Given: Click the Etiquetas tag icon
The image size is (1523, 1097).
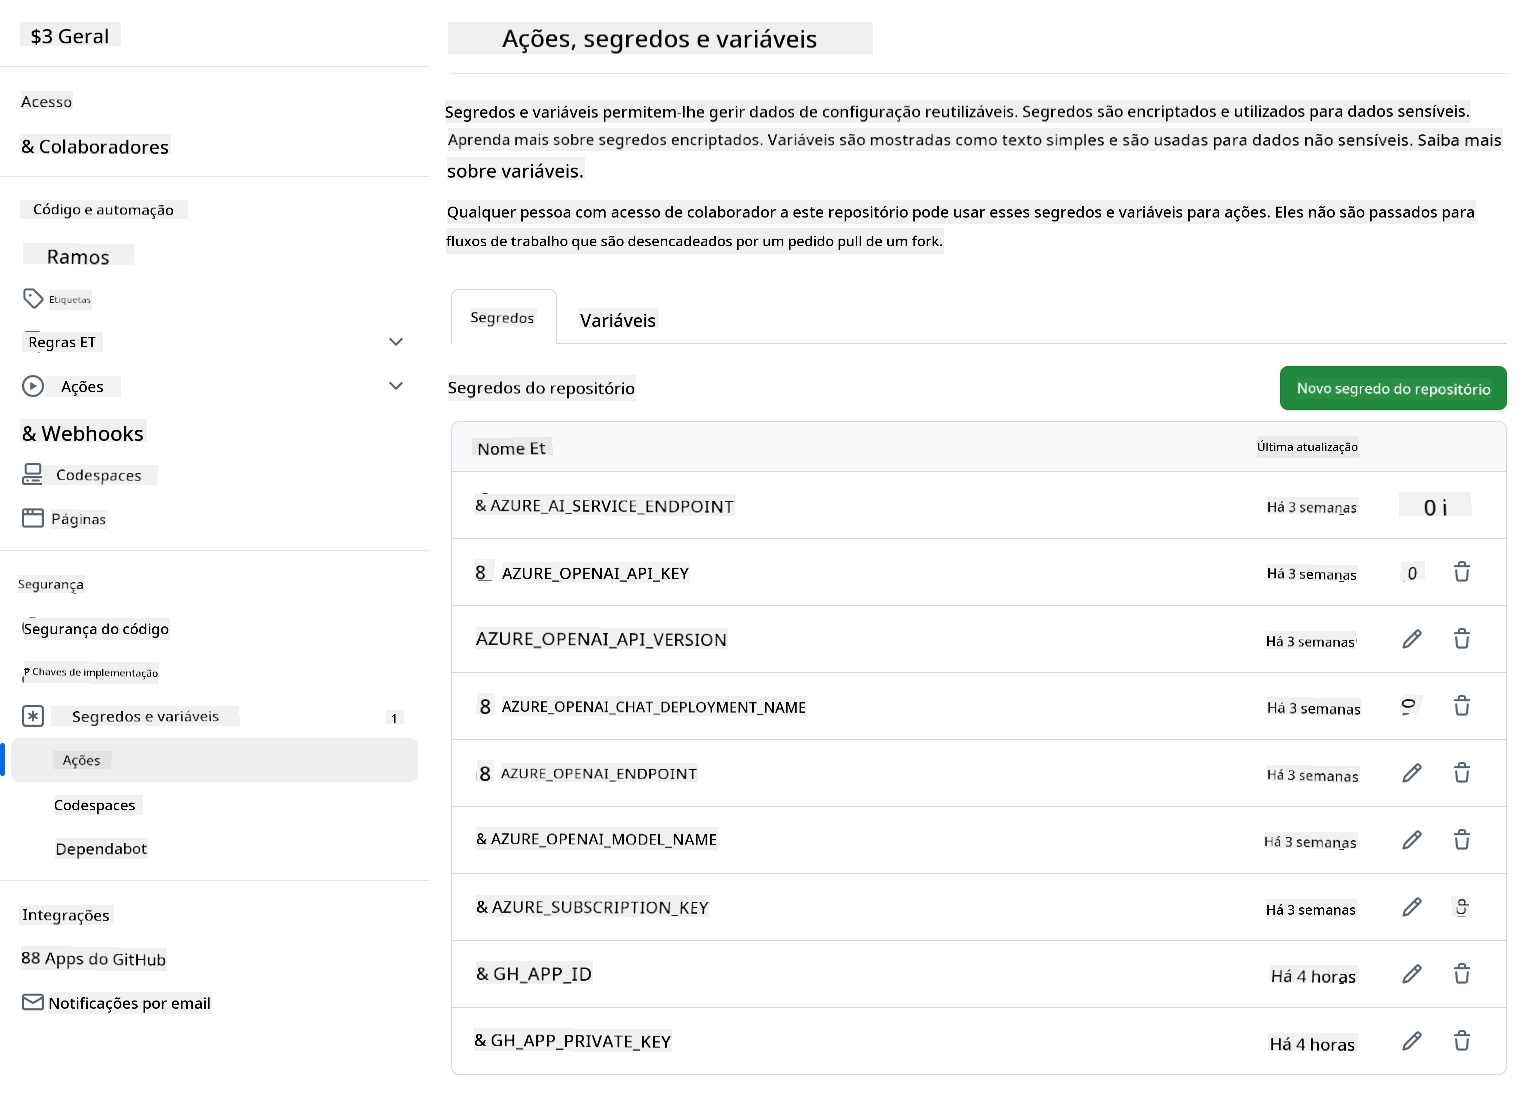Looking at the screenshot, I should pyautogui.click(x=33, y=298).
